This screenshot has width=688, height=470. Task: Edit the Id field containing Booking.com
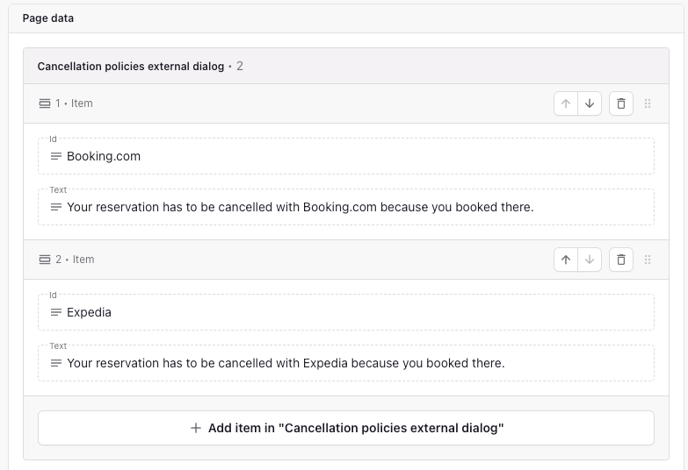tap(350, 156)
